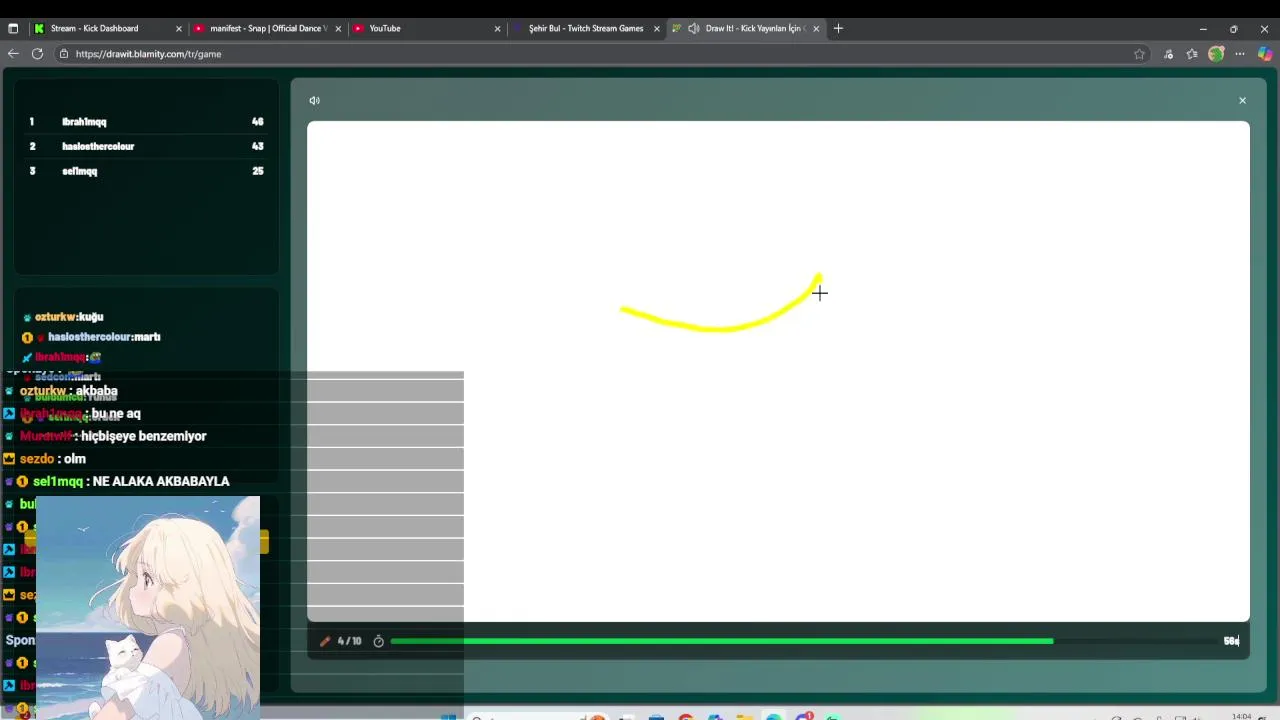Open browser Settings and more menu

coord(1240,54)
